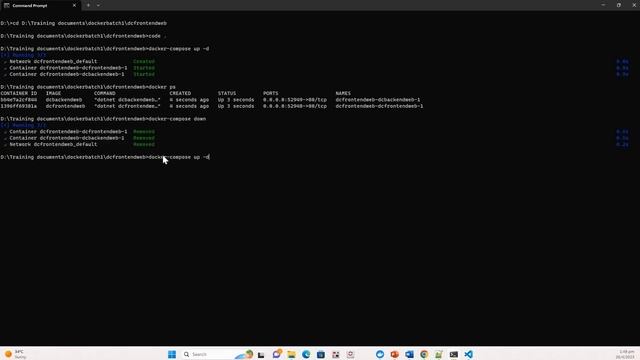Click the 'IMAGE' column header

point(53,93)
